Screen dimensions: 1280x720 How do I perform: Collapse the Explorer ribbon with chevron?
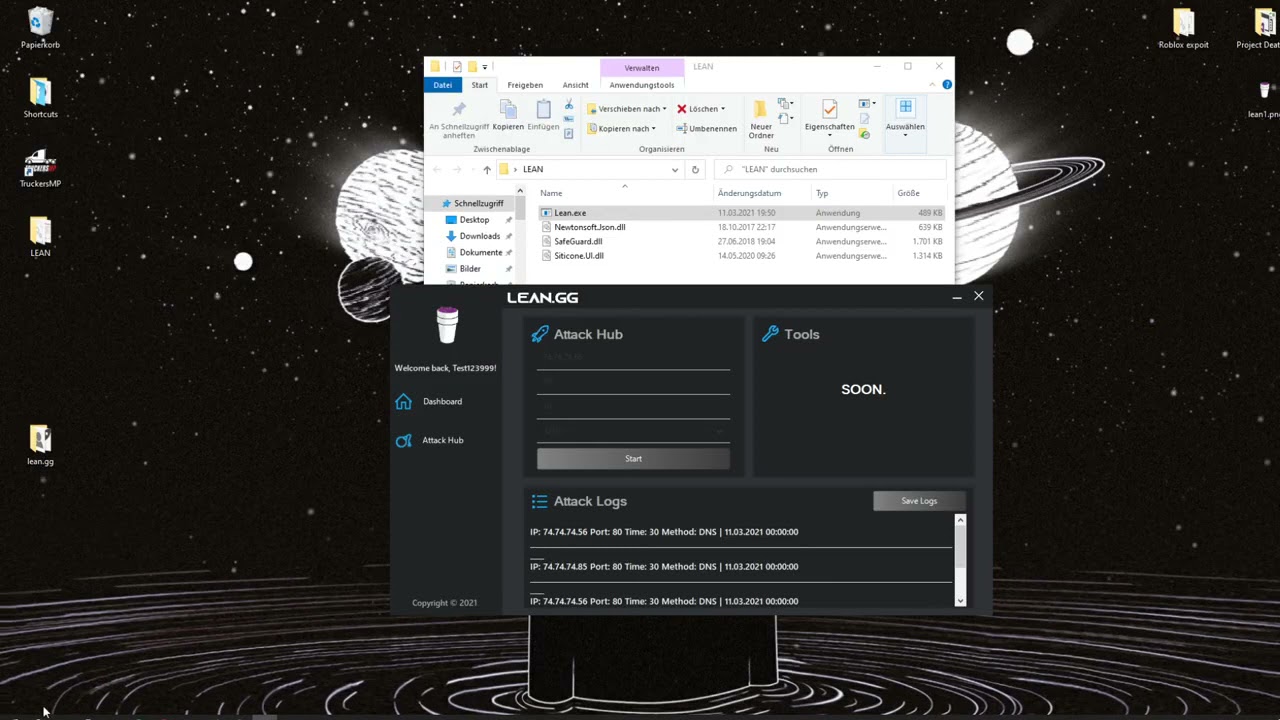931,85
